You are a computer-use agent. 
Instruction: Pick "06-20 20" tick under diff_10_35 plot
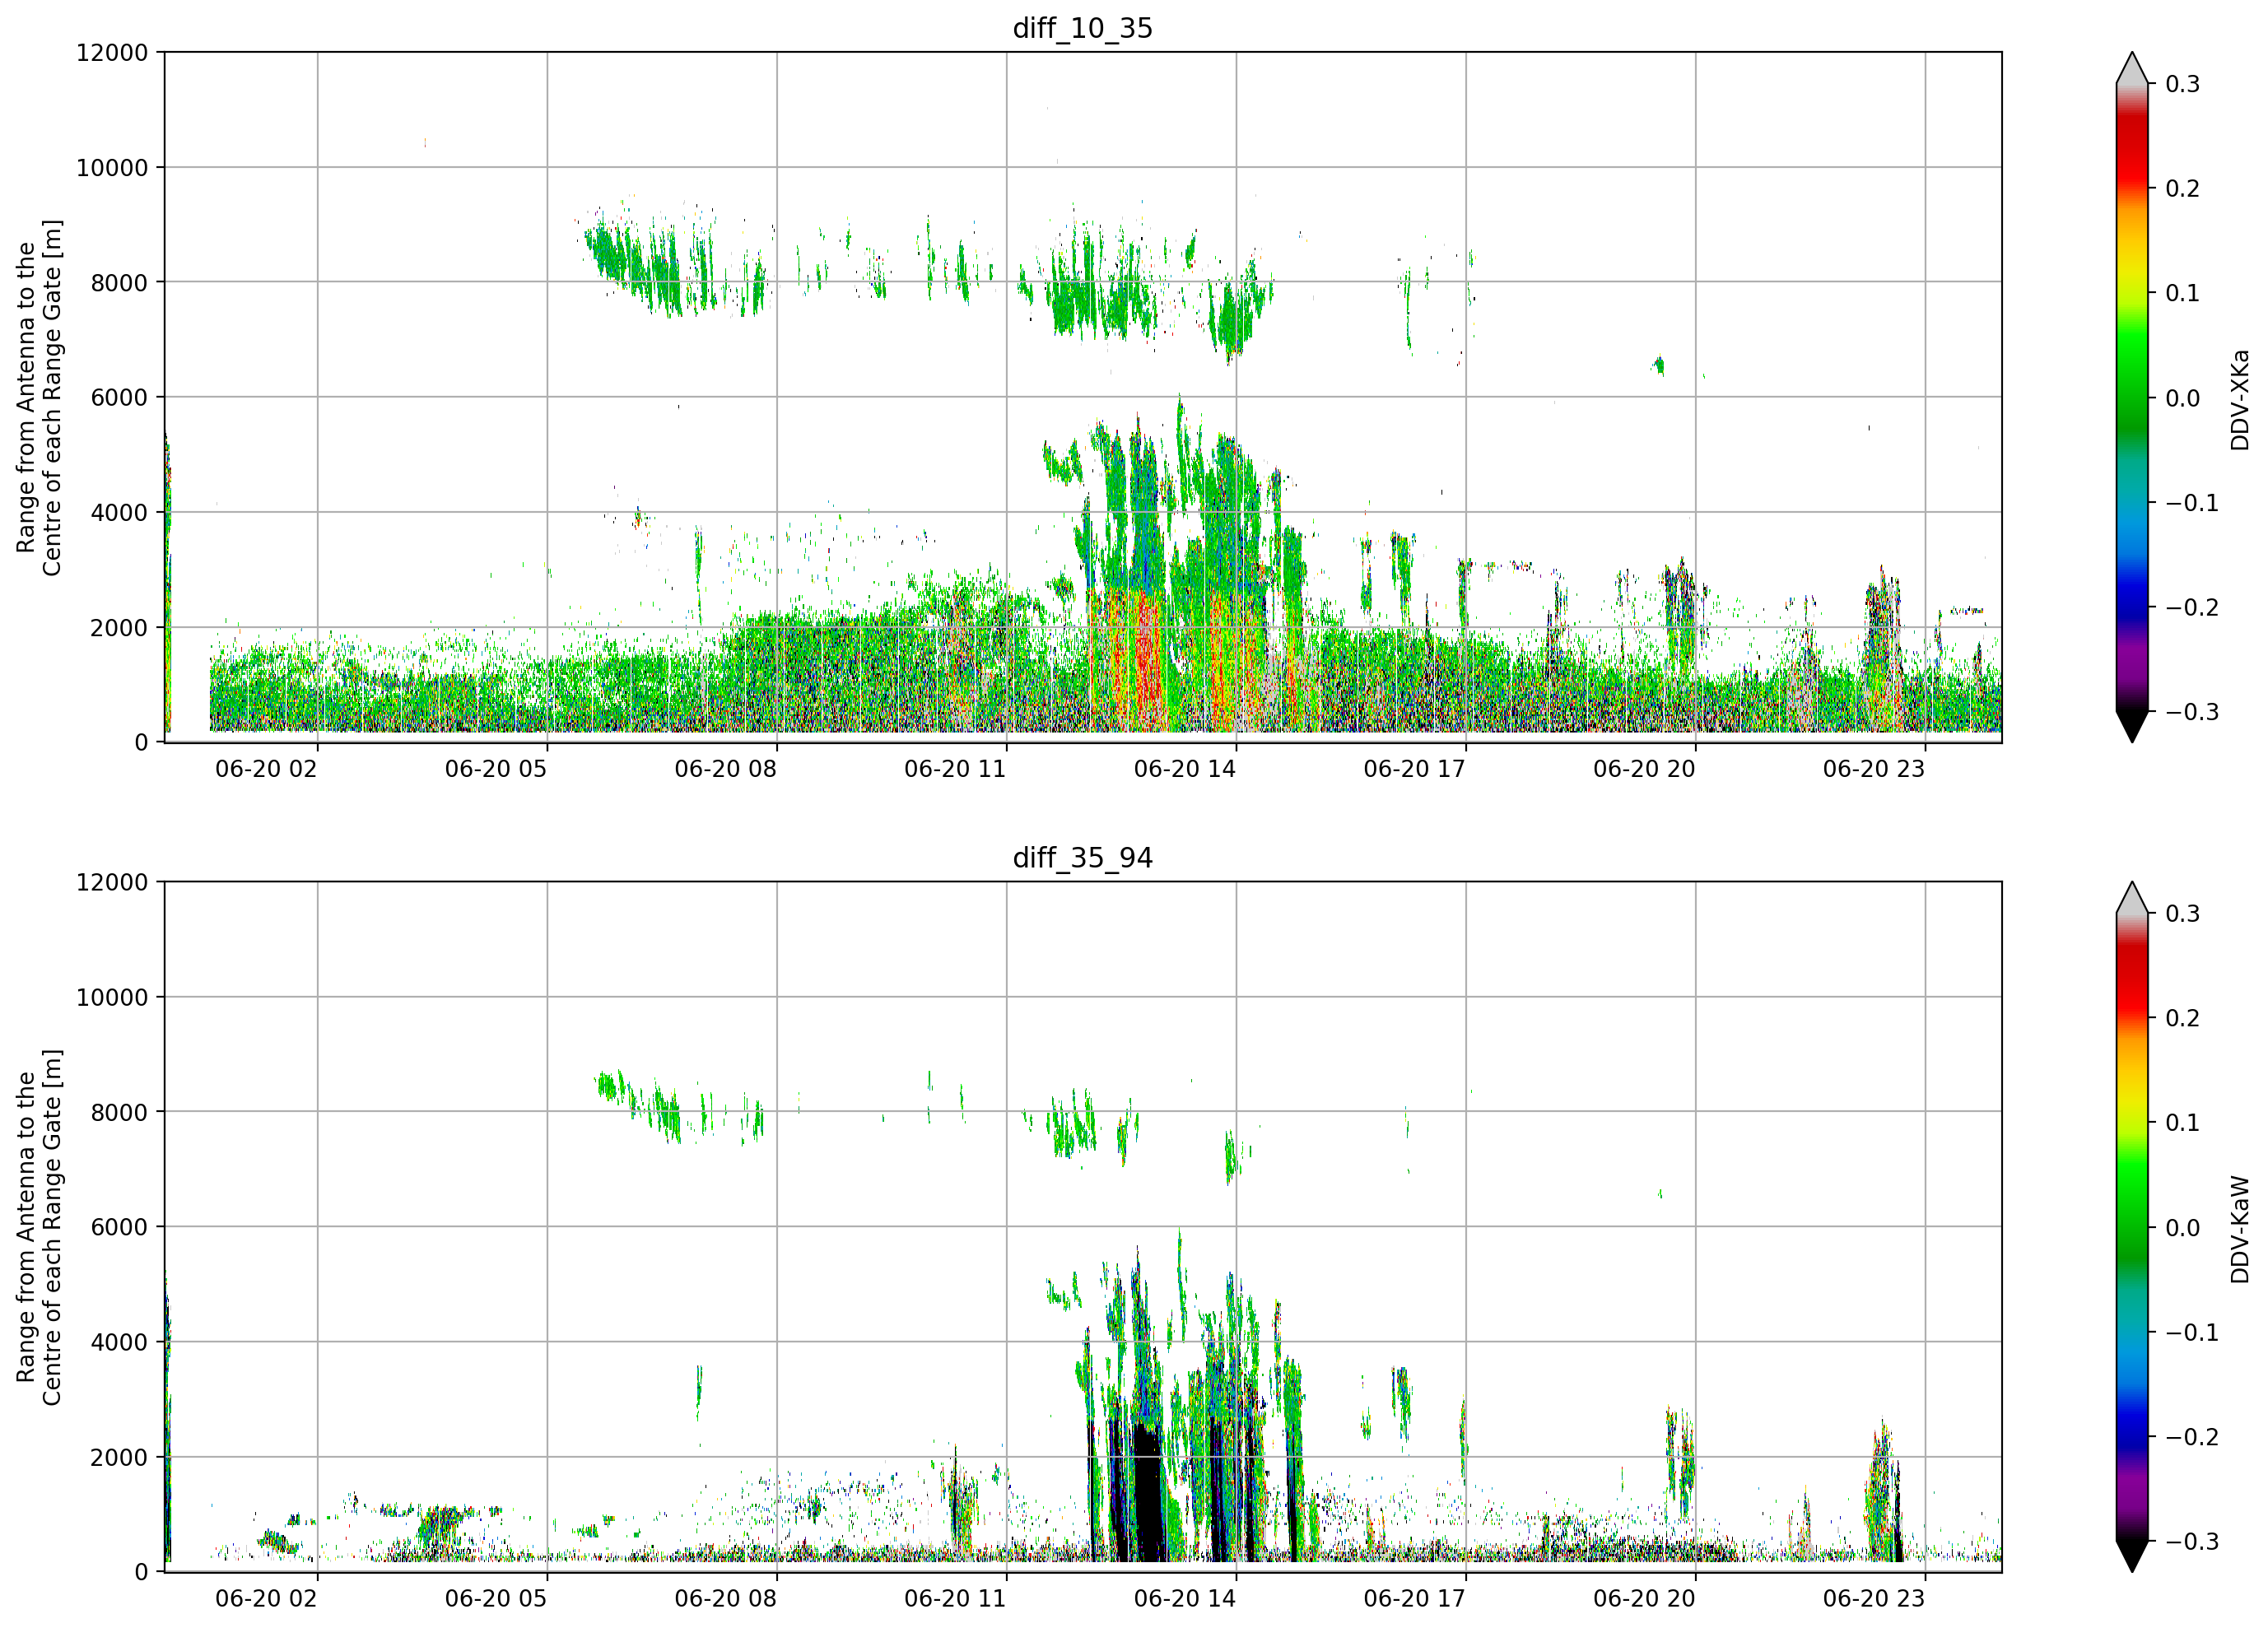click(x=1644, y=769)
